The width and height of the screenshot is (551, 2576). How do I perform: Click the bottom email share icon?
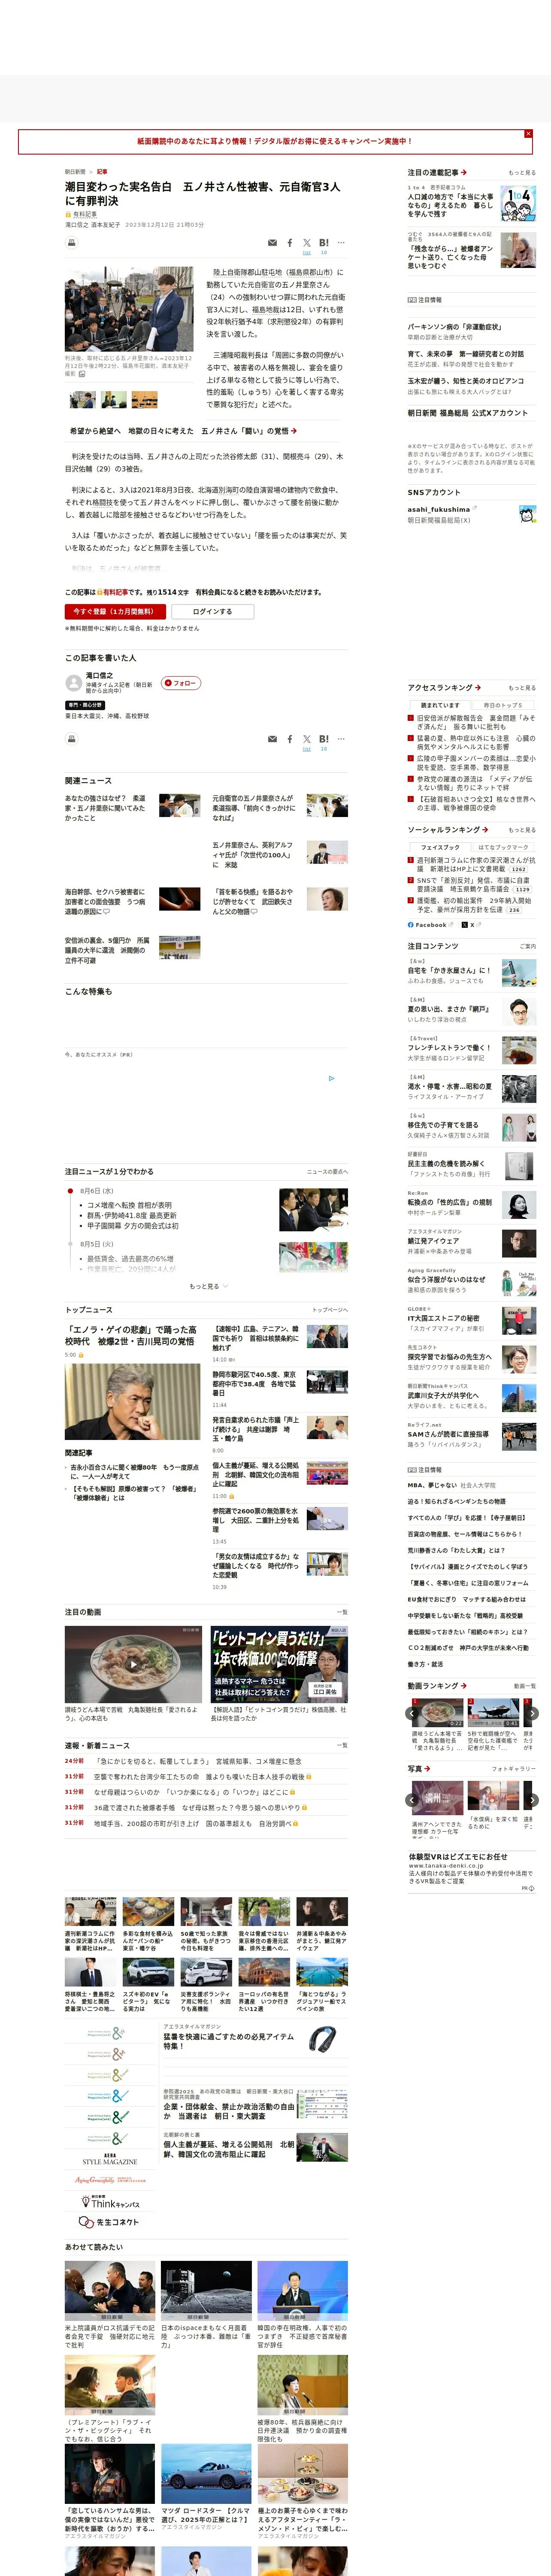[x=273, y=739]
